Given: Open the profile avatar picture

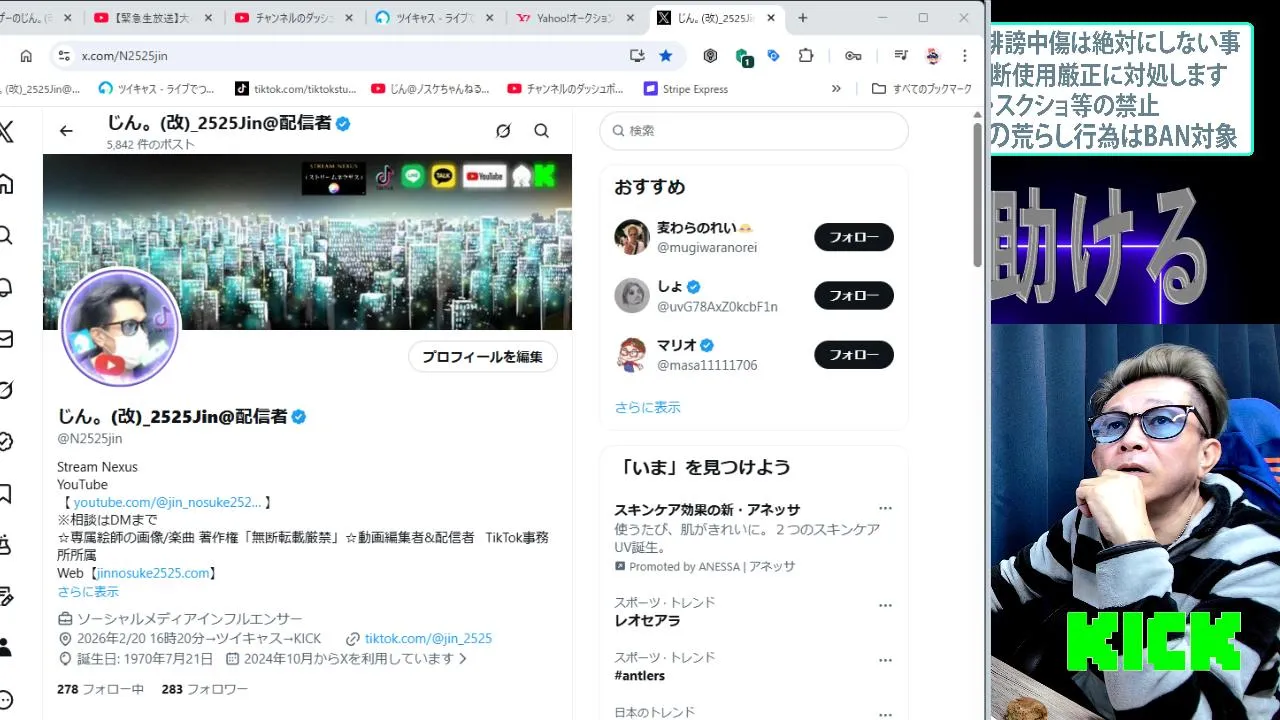Looking at the screenshot, I should 120,327.
